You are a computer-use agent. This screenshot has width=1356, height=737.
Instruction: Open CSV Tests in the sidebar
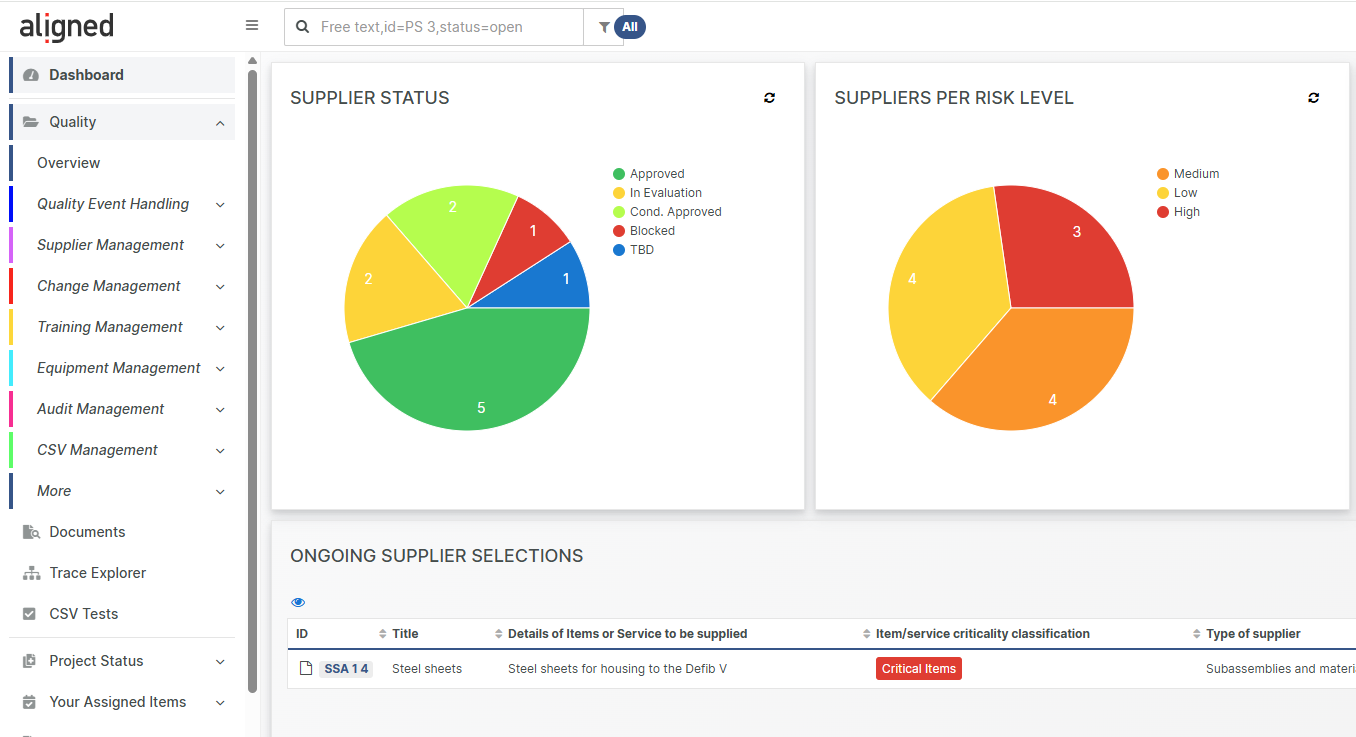(x=83, y=614)
